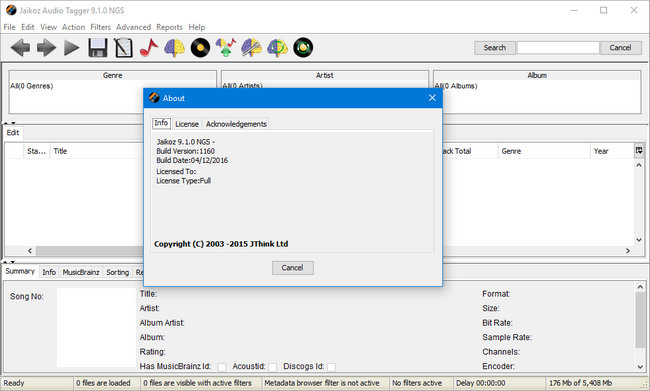Viewport: 650px width, 391px height.
Task: Click Cancel button next to search field
Action: click(x=621, y=48)
